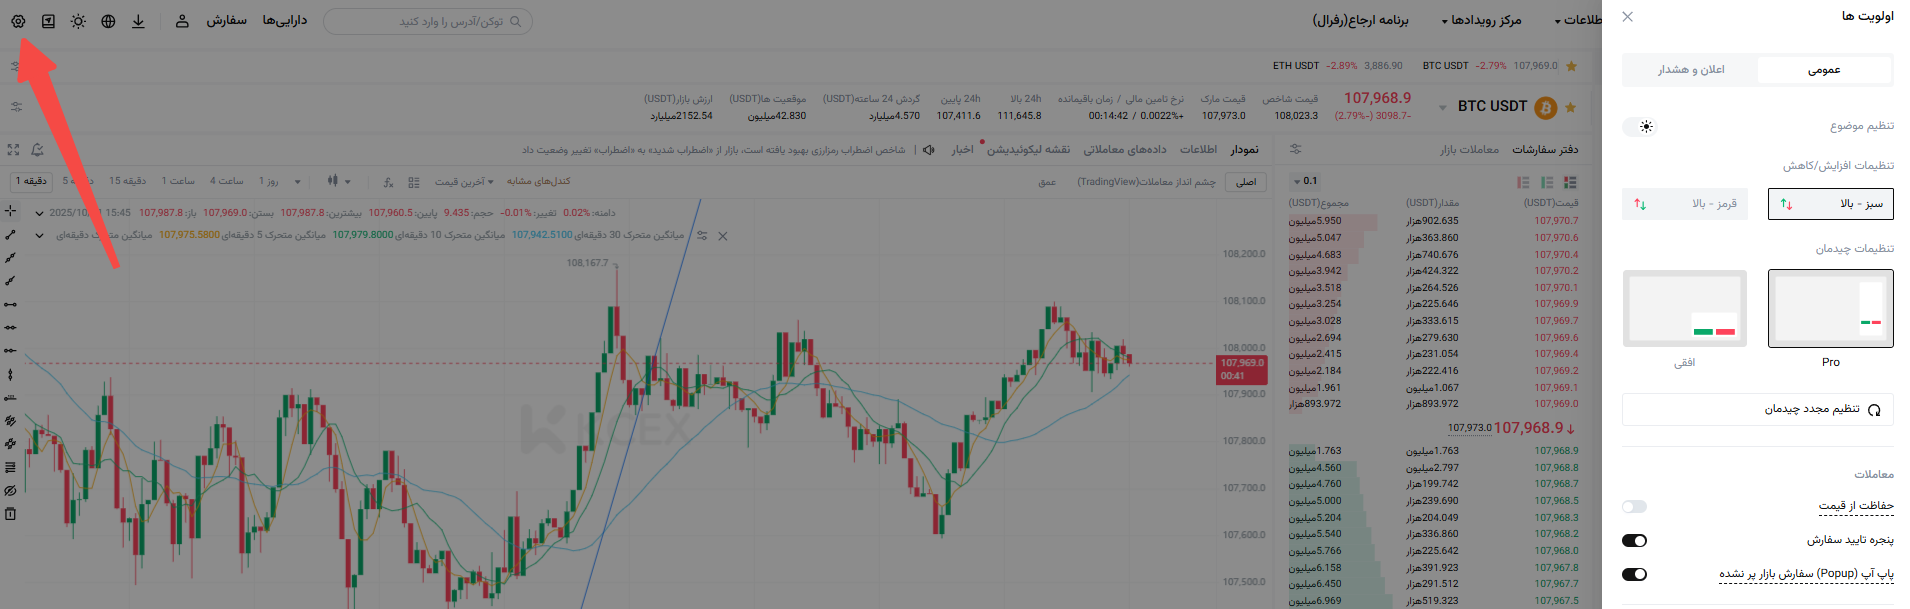The height and width of the screenshot is (609, 1910).
Task: Switch to notifications and alerts tab
Action: click(x=1691, y=70)
